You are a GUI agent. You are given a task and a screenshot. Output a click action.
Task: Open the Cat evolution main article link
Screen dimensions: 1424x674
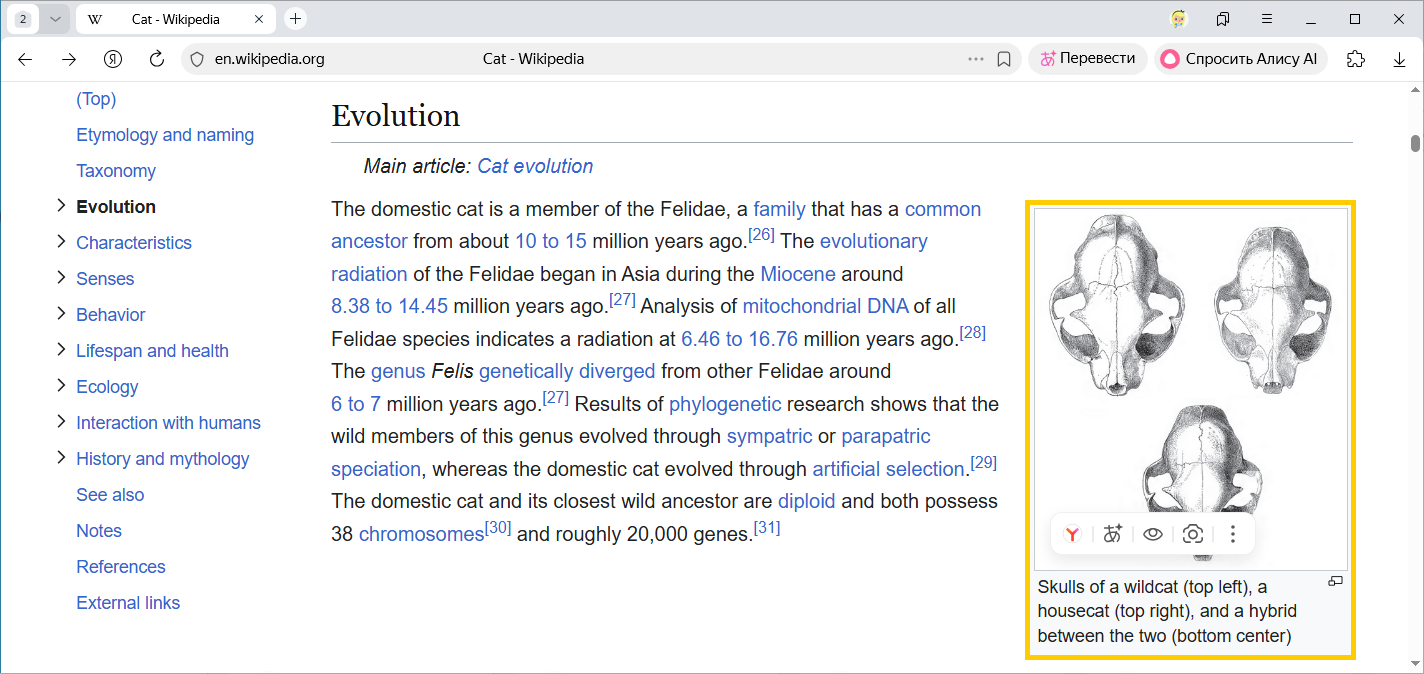pyautogui.click(x=535, y=166)
